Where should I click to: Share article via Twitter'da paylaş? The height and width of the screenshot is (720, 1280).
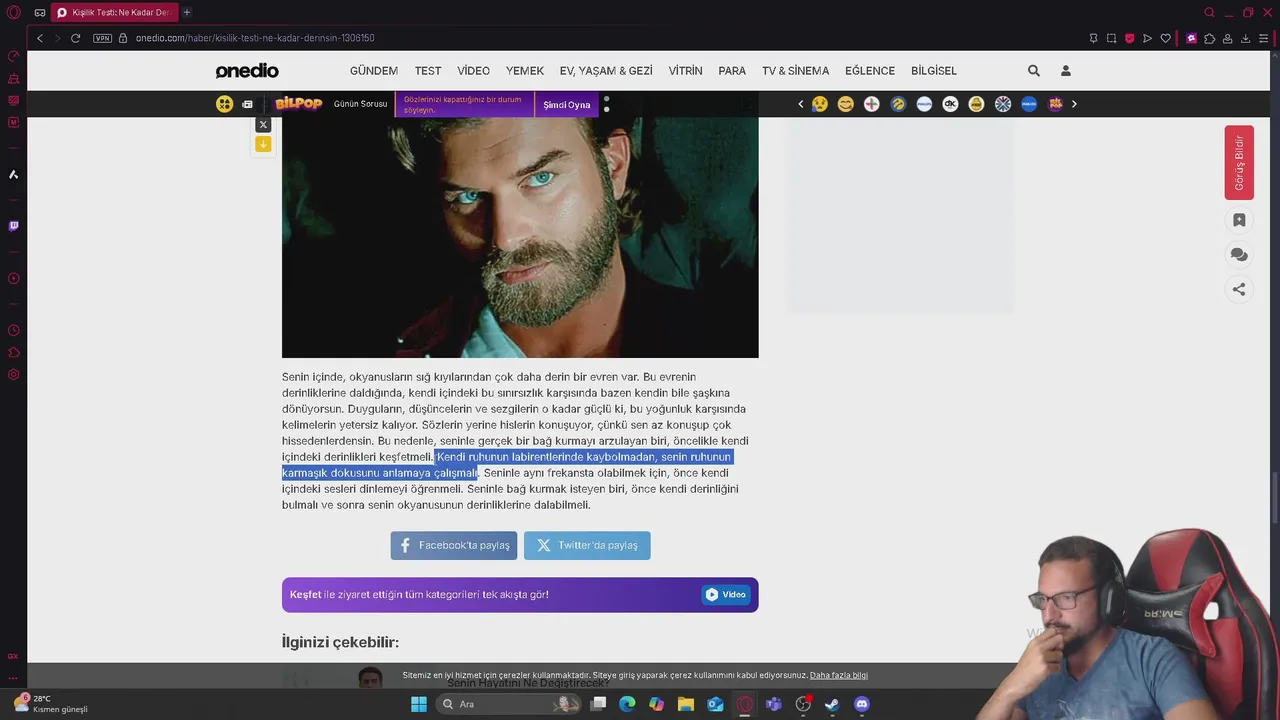pos(587,545)
